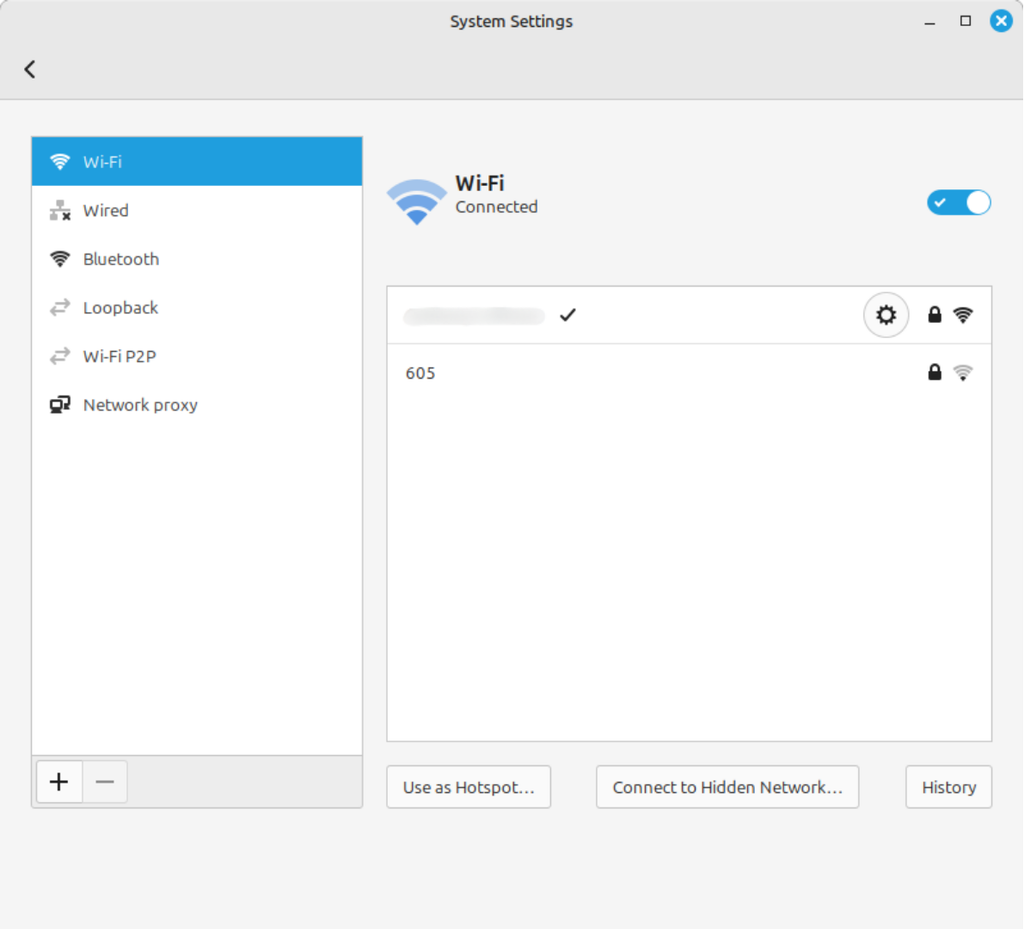Select the blurred connected network row
1024x929 pixels.
coord(689,315)
